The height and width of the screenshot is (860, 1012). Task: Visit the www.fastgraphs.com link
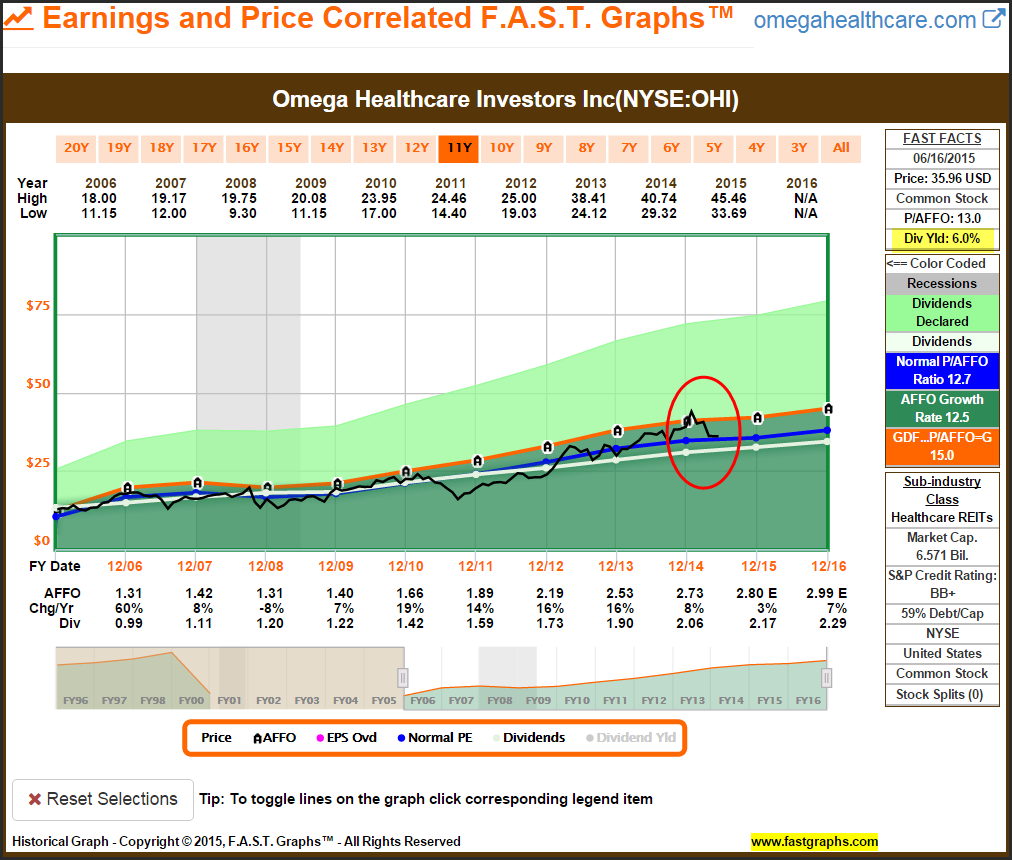pyautogui.click(x=814, y=841)
